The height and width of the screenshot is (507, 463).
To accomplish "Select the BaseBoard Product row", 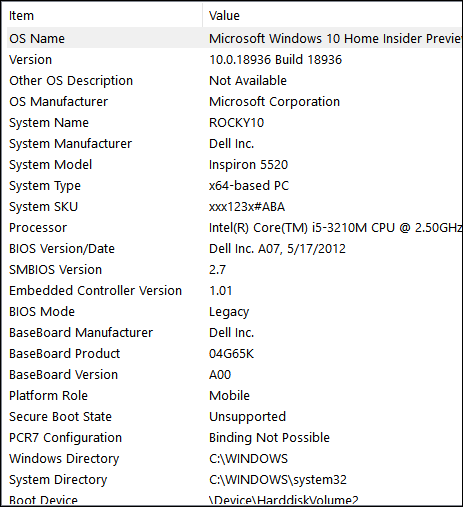I will pos(234,354).
